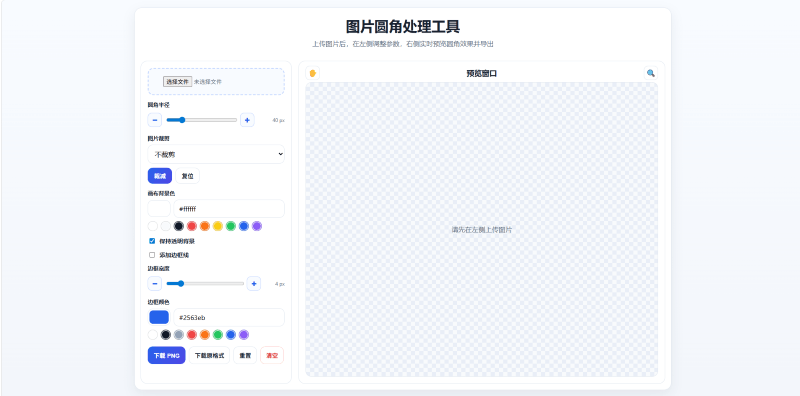Select black preset in border color row
The height and width of the screenshot is (396, 800).
point(166,335)
